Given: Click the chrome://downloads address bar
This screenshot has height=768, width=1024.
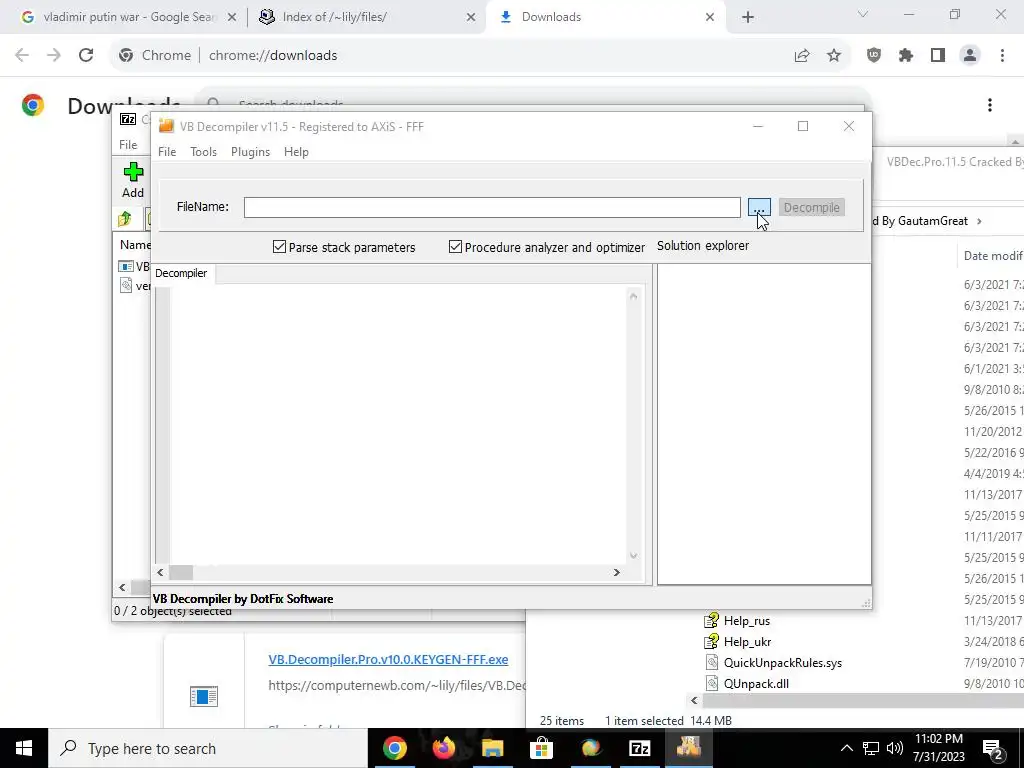Looking at the screenshot, I should click(x=451, y=55).
